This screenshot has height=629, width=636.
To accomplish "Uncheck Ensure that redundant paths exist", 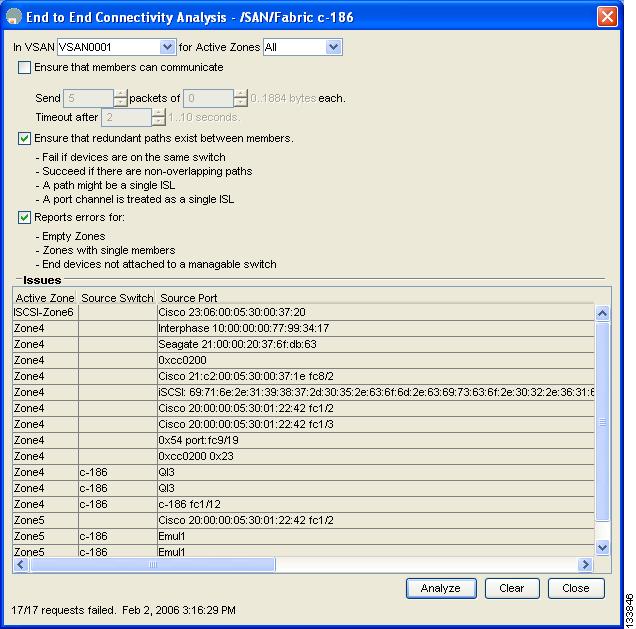I will tap(24, 139).
